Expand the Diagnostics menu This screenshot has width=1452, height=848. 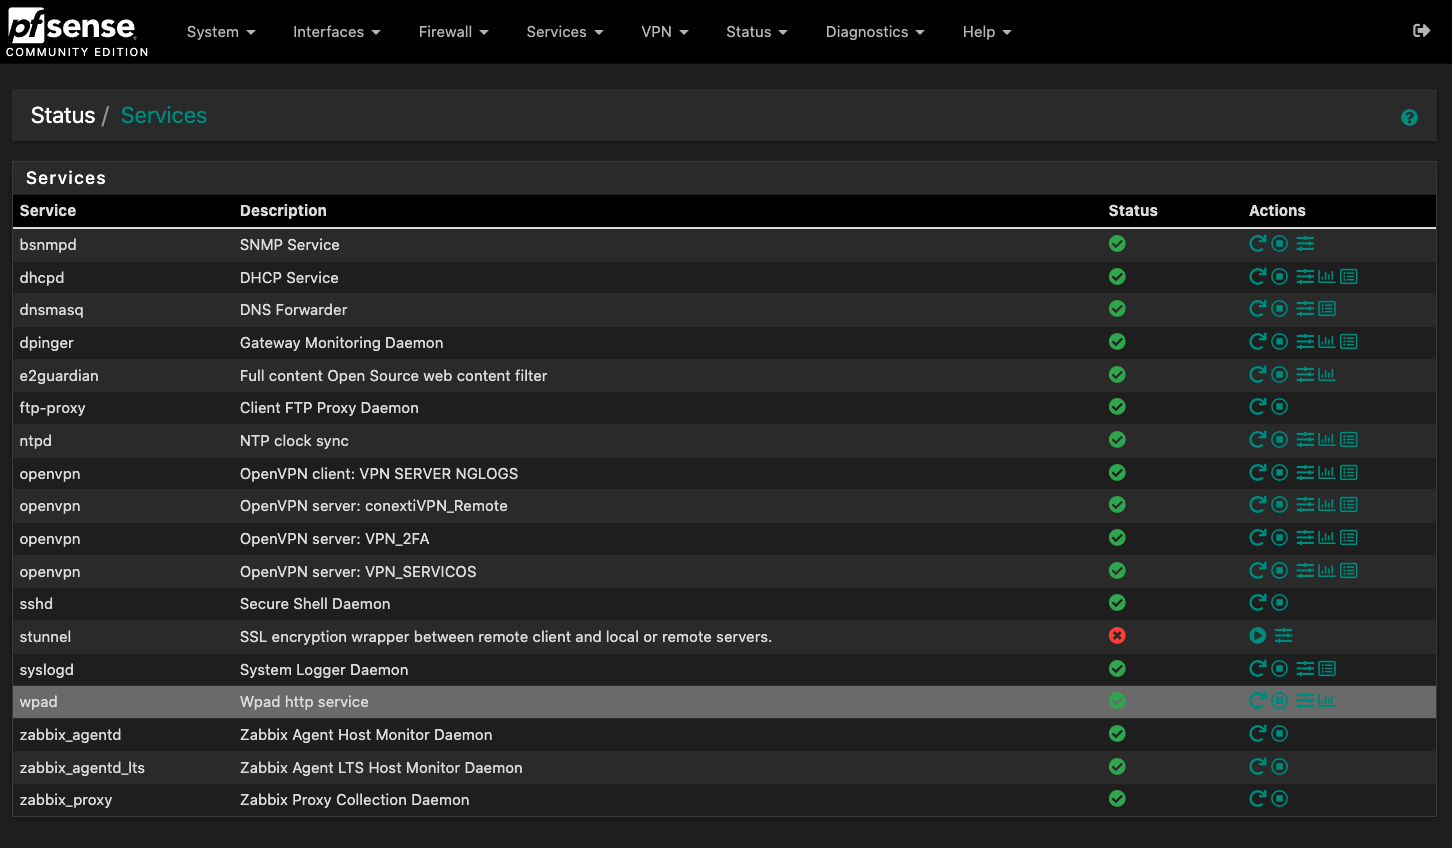pos(875,32)
